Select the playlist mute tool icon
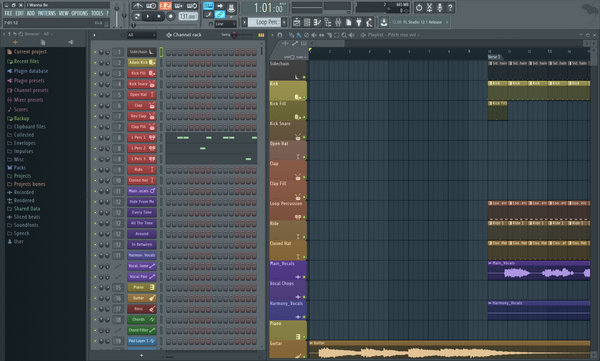 tap(314, 35)
